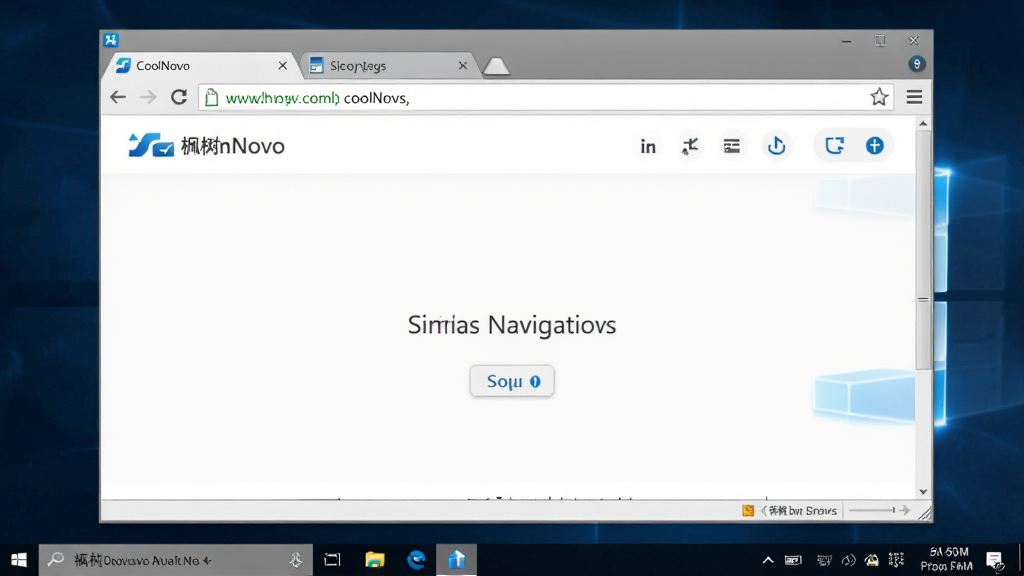Image resolution: width=1024 pixels, height=576 pixels.
Task: Open Microsoft Edge from the taskbar
Action: (416, 560)
